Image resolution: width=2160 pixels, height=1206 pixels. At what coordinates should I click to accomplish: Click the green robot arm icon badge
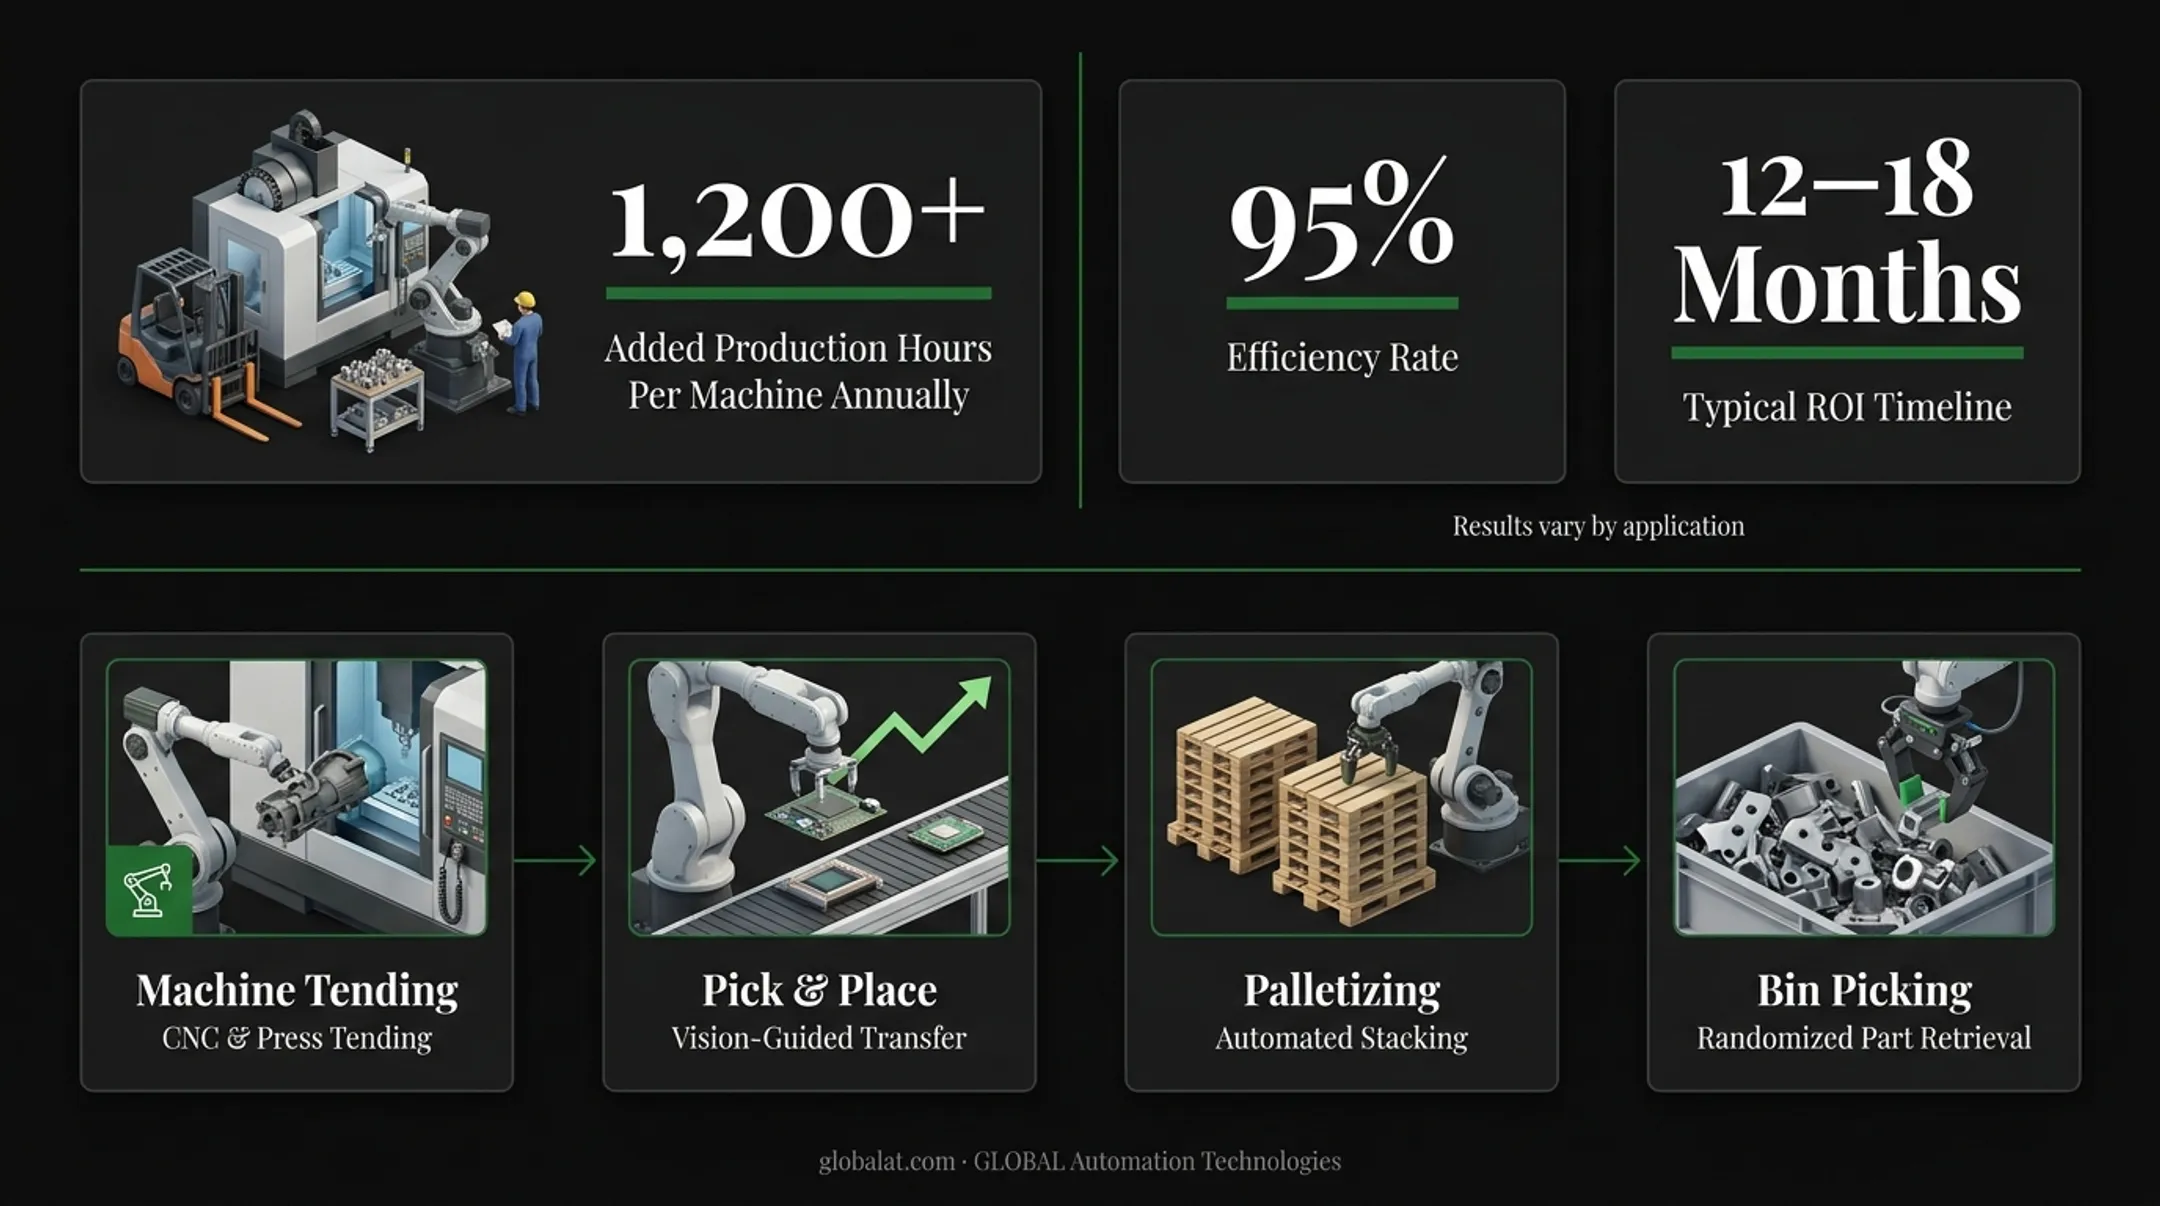[x=149, y=890]
